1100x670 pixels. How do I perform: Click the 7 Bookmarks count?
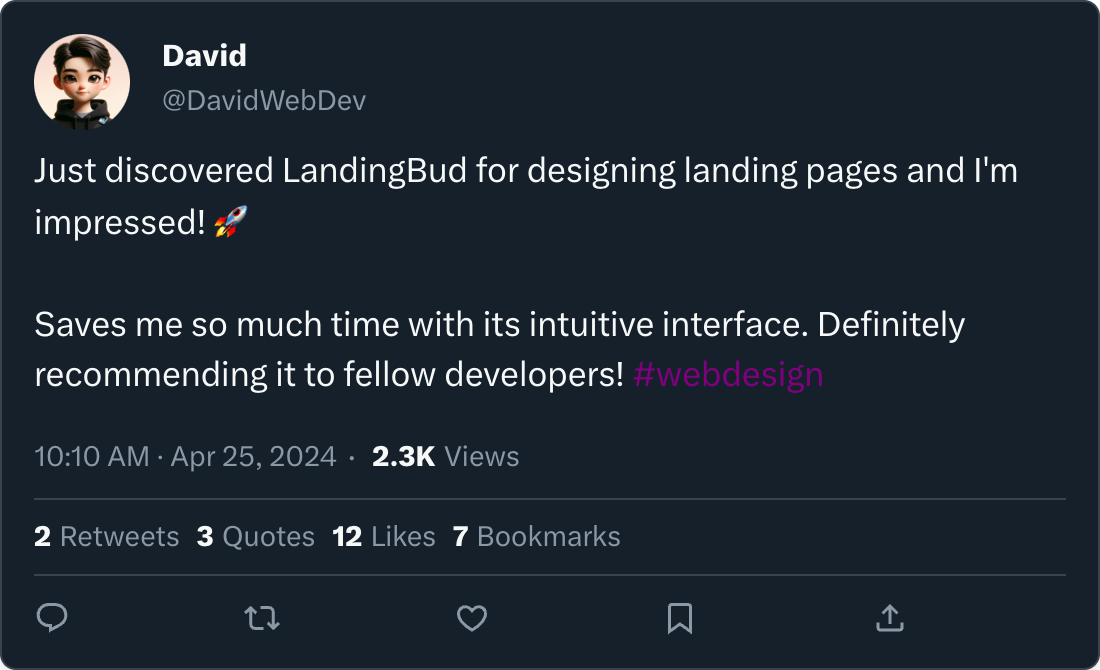[x=536, y=537]
